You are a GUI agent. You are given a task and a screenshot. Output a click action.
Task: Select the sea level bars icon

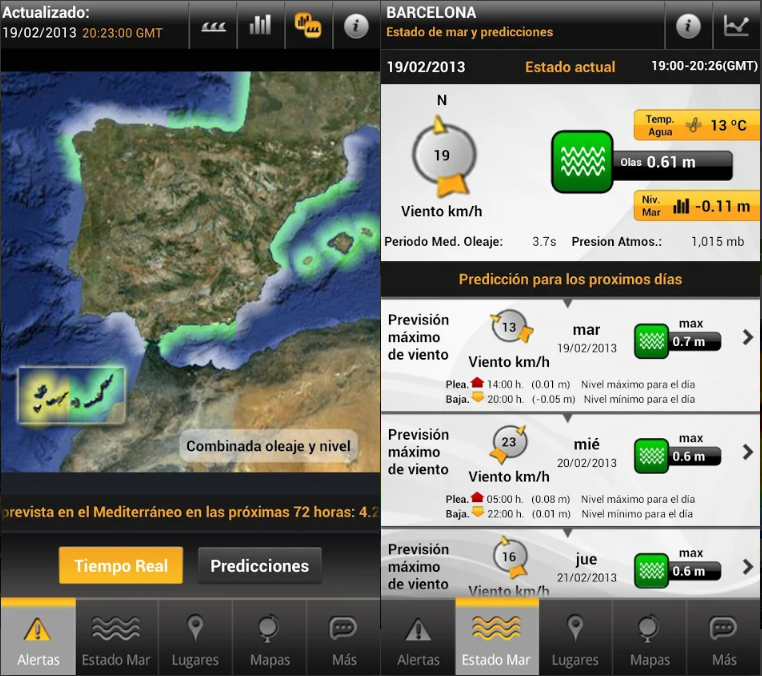(260, 25)
